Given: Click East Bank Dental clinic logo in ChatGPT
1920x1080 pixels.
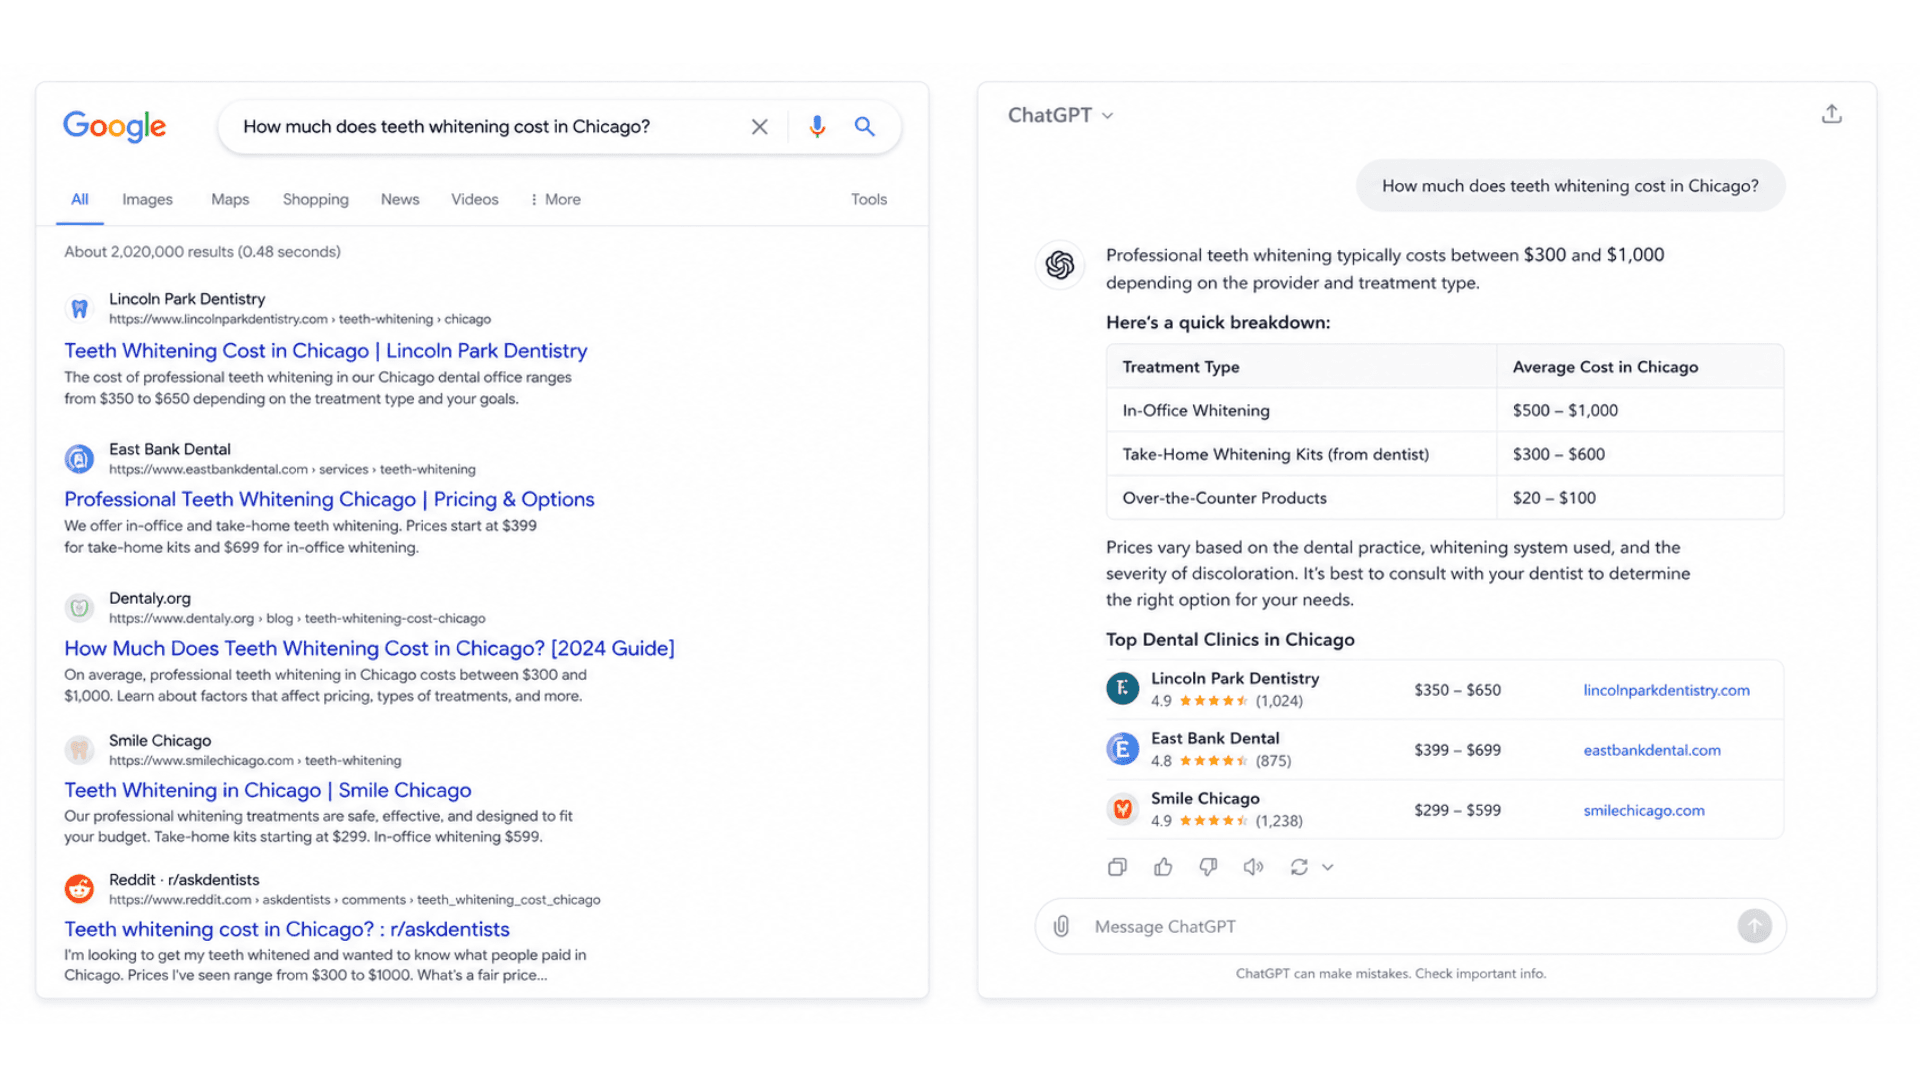Looking at the screenshot, I should [1122, 749].
